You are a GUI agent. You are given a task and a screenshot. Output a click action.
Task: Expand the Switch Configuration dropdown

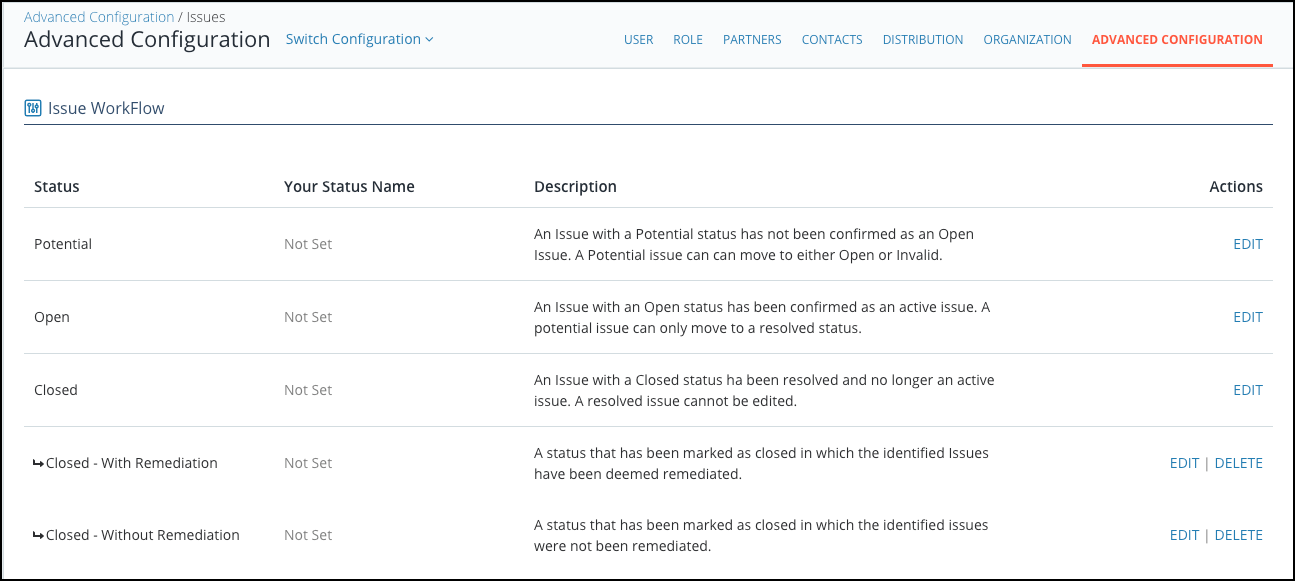(360, 39)
